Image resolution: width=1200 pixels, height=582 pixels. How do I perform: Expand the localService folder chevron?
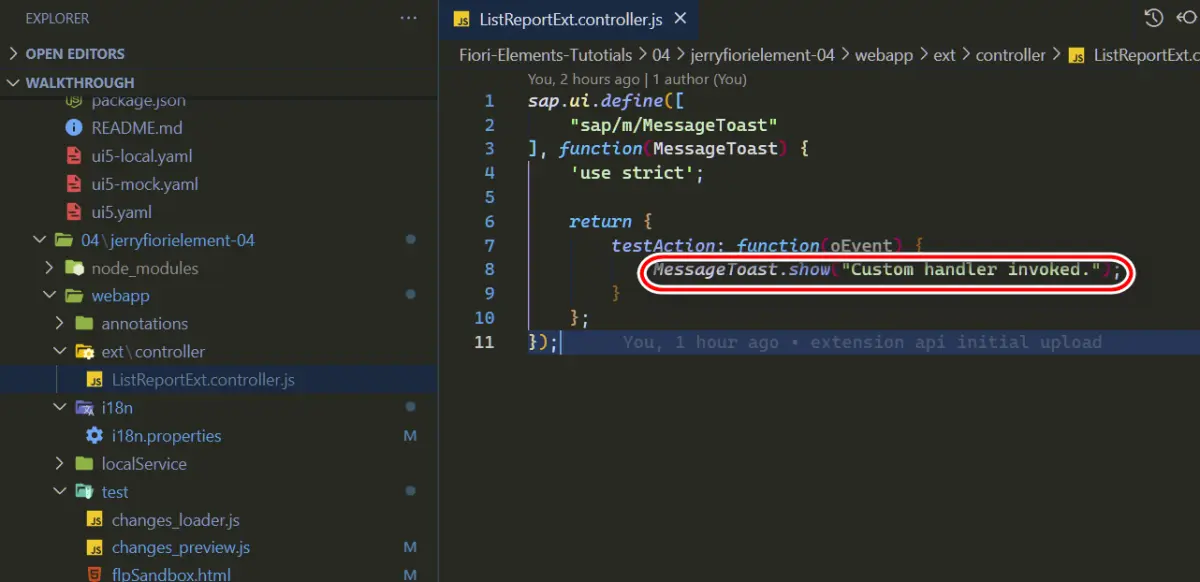(x=59, y=464)
